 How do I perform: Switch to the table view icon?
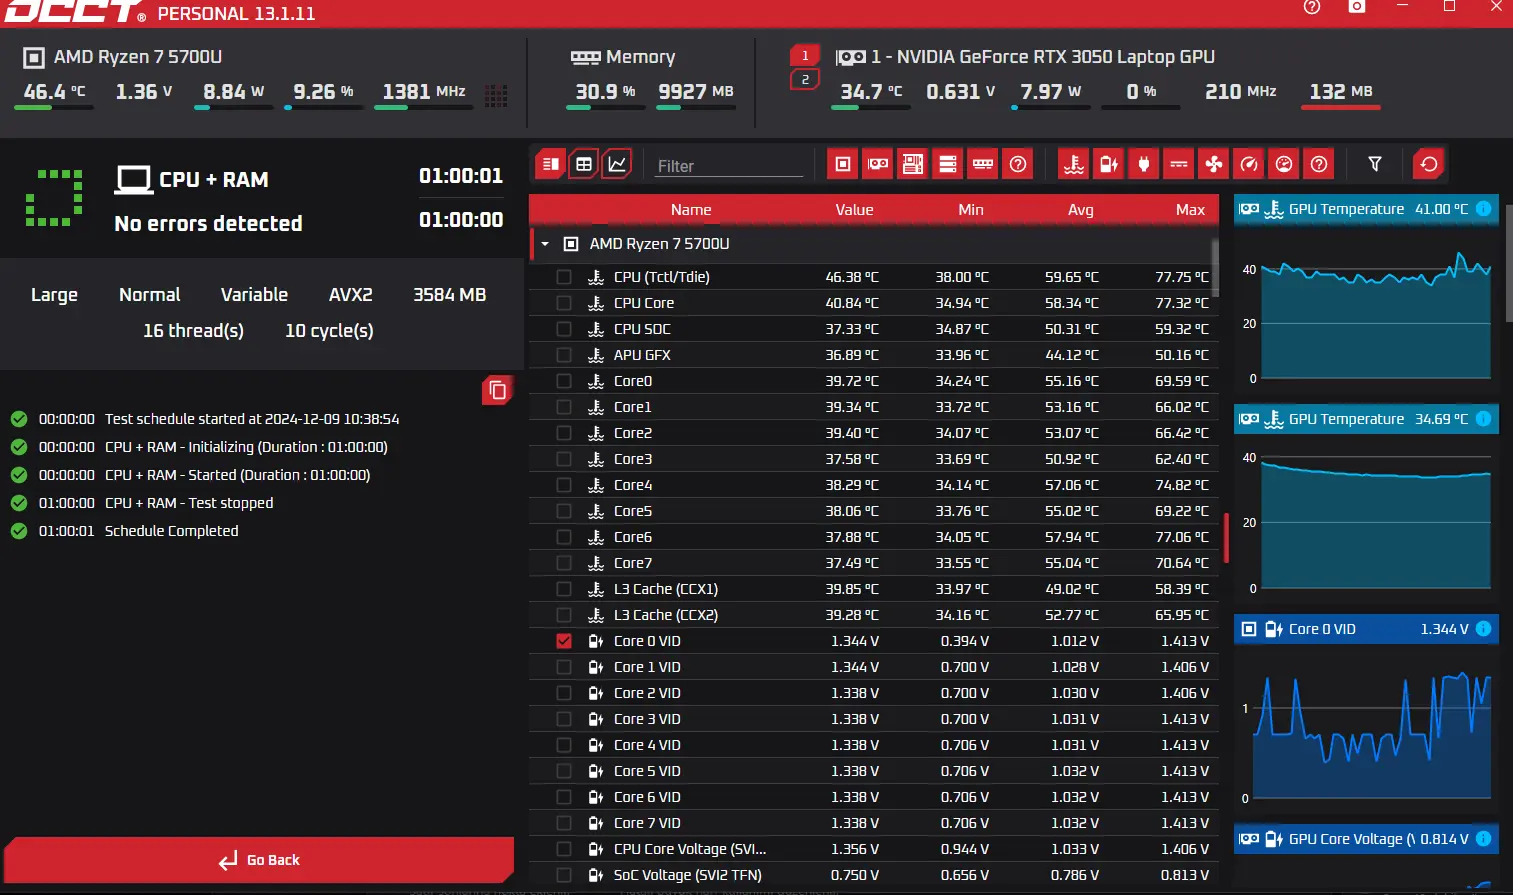point(584,164)
